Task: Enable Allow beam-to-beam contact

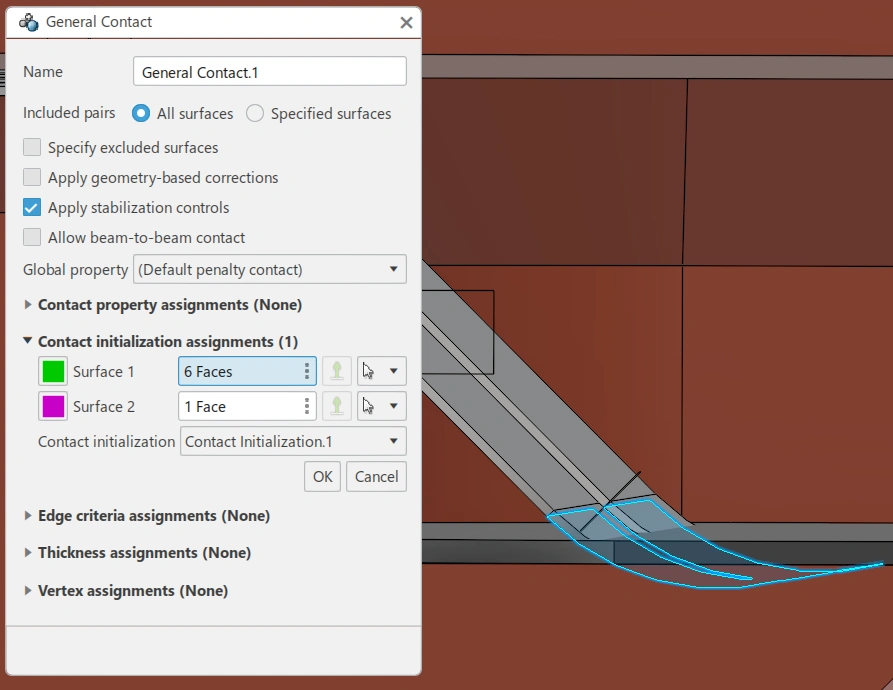Action: (x=32, y=237)
